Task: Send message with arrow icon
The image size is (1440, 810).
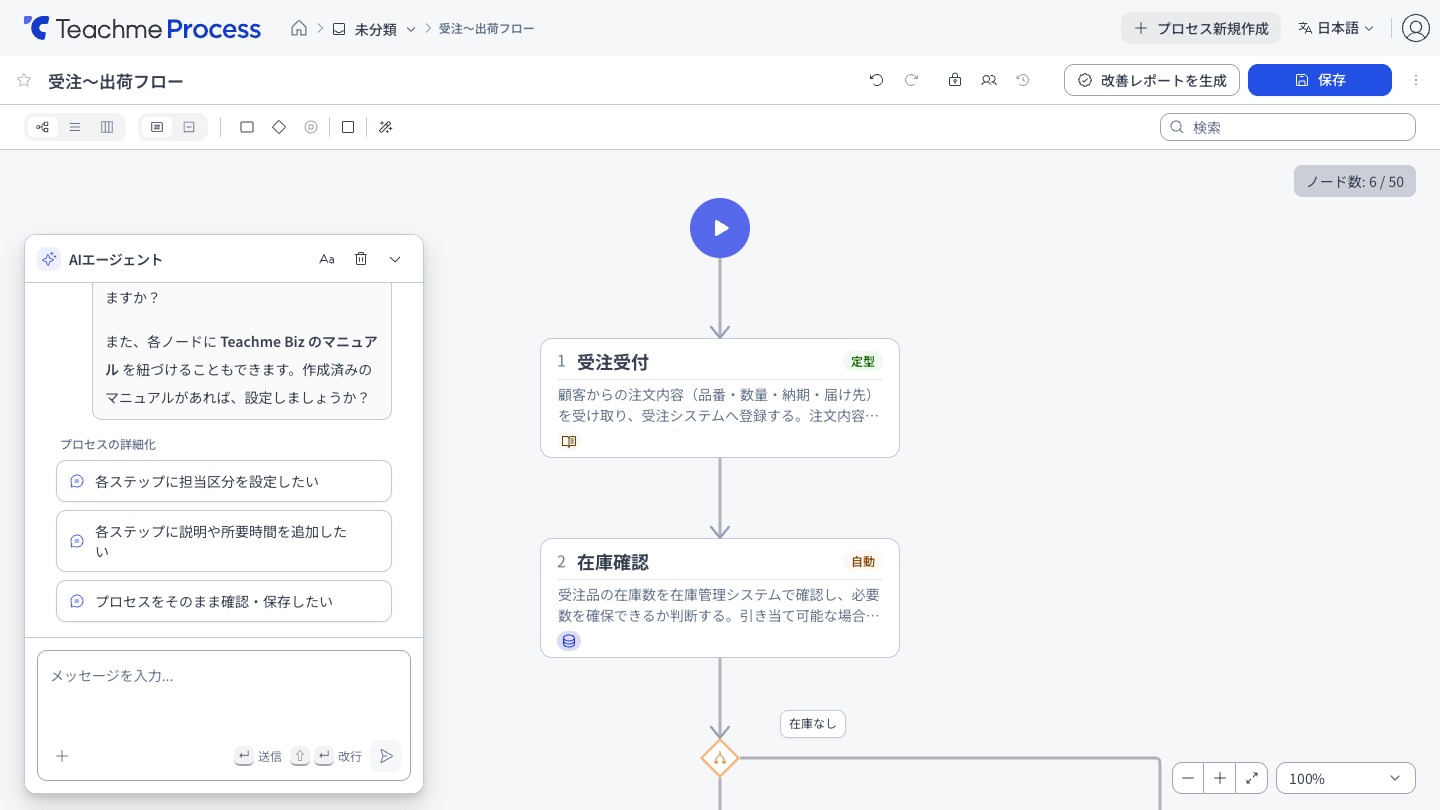Action: pyautogui.click(x=386, y=756)
